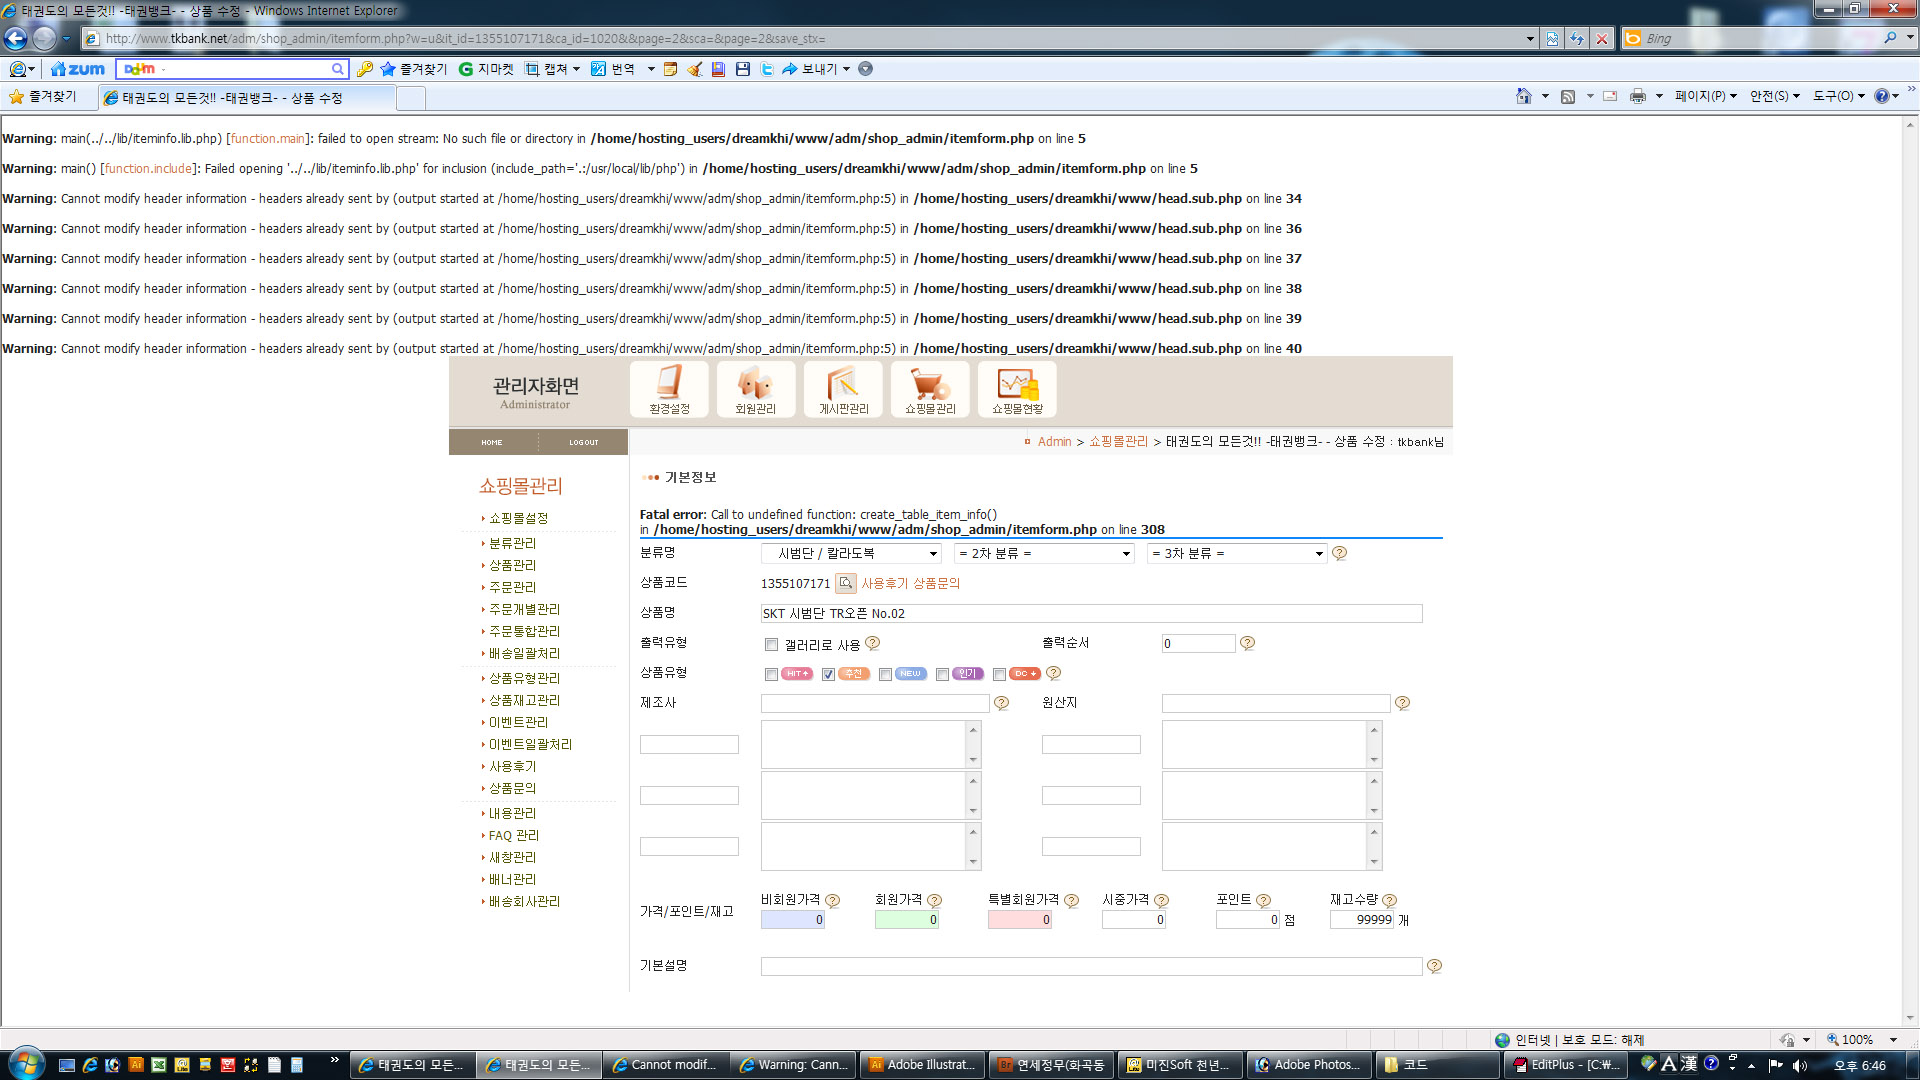1920x1080 pixels.
Task: Click the 사용후기 link
Action: (x=884, y=583)
